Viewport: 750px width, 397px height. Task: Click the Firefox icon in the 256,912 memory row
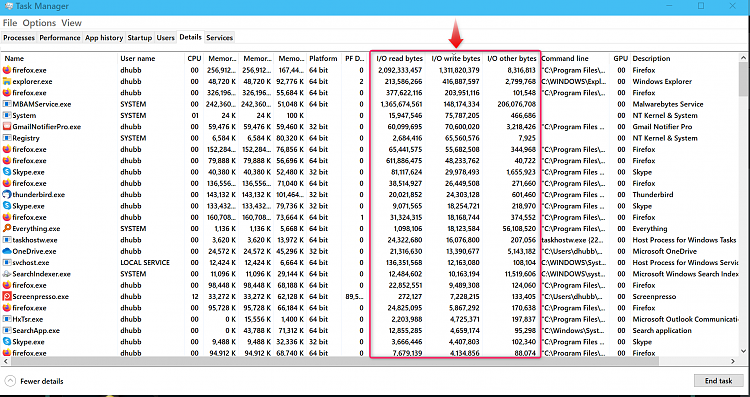(7, 70)
